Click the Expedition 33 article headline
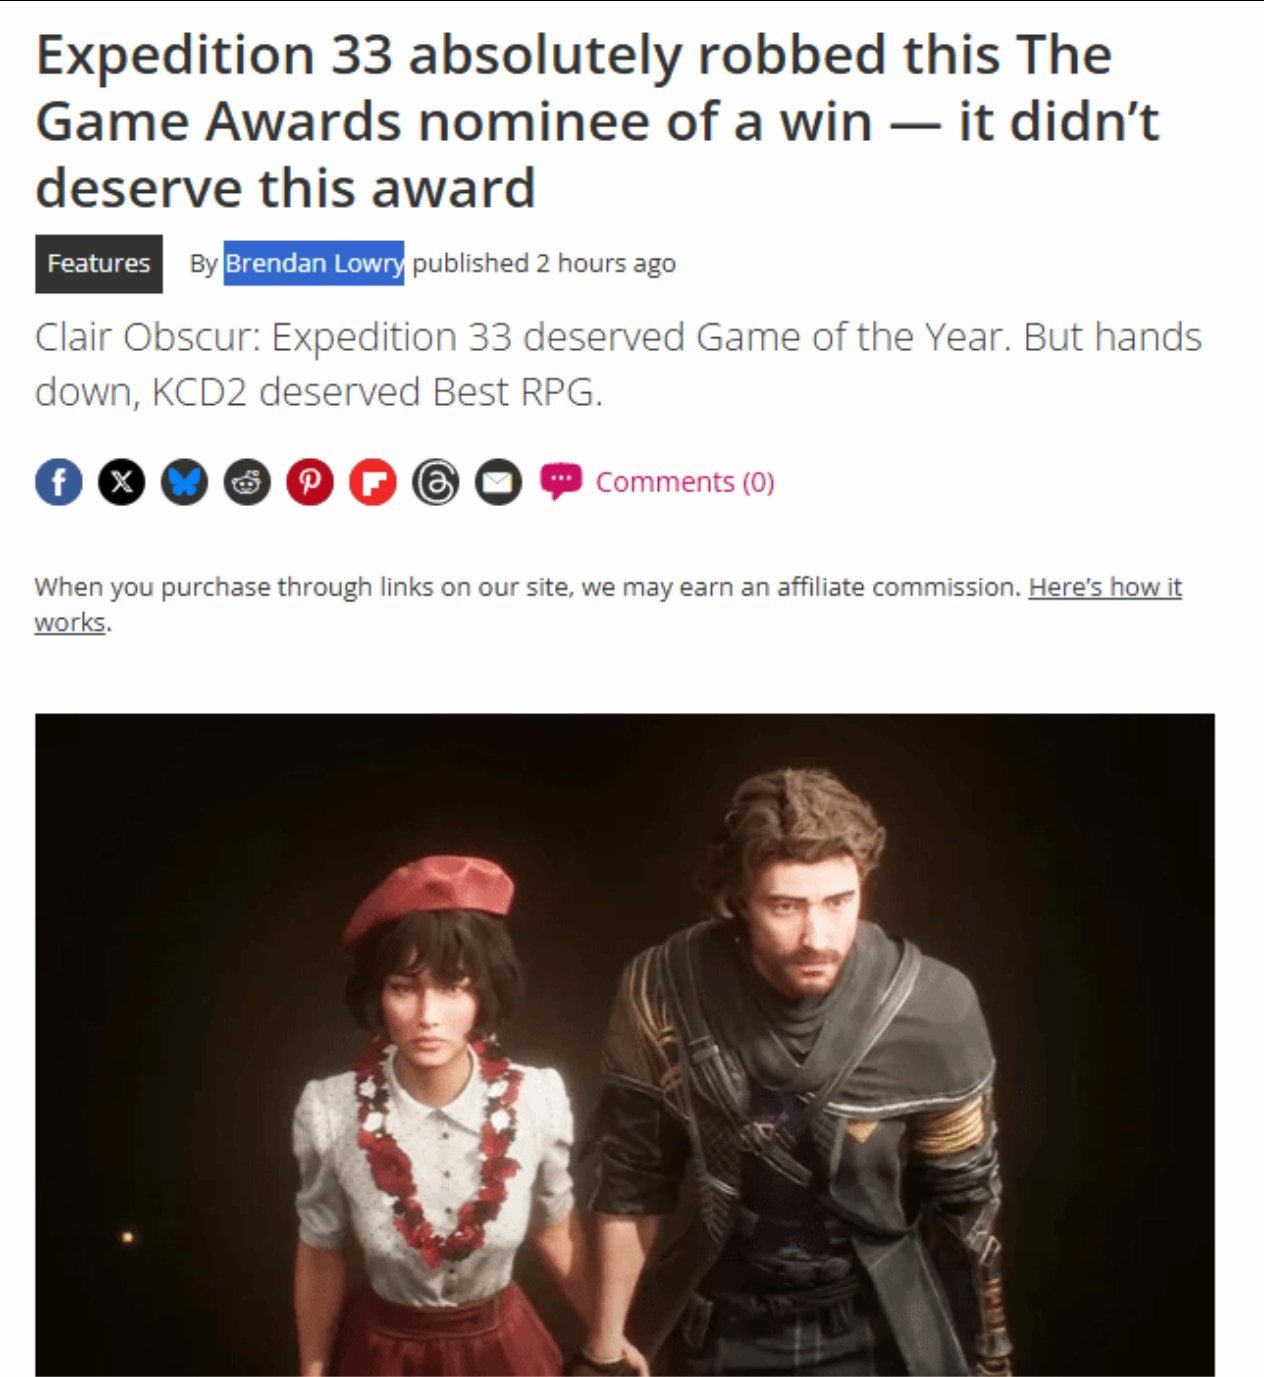 (598, 121)
